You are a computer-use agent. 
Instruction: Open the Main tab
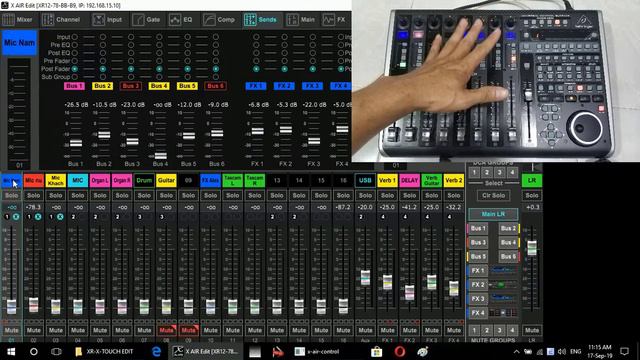pyautogui.click(x=301, y=20)
